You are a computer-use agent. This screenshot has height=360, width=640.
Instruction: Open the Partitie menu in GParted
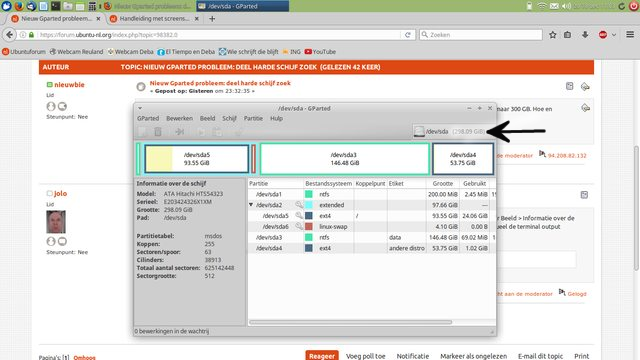pyautogui.click(x=253, y=118)
